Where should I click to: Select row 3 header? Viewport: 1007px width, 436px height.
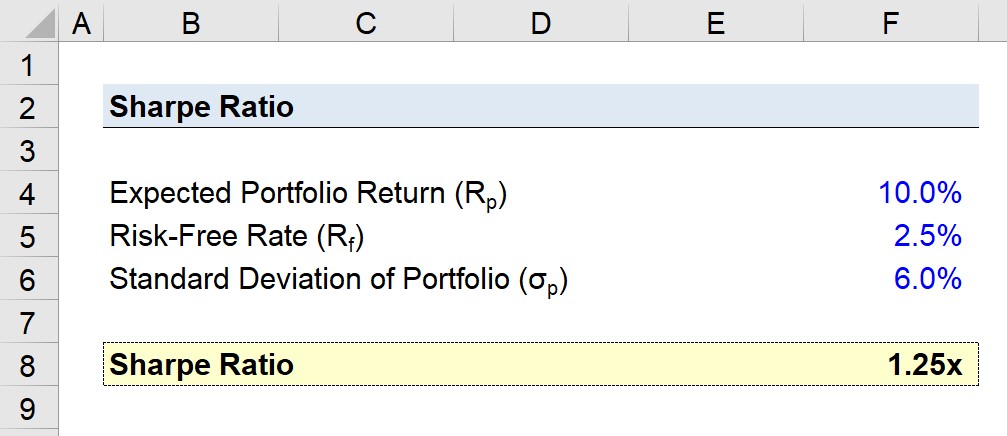29,150
